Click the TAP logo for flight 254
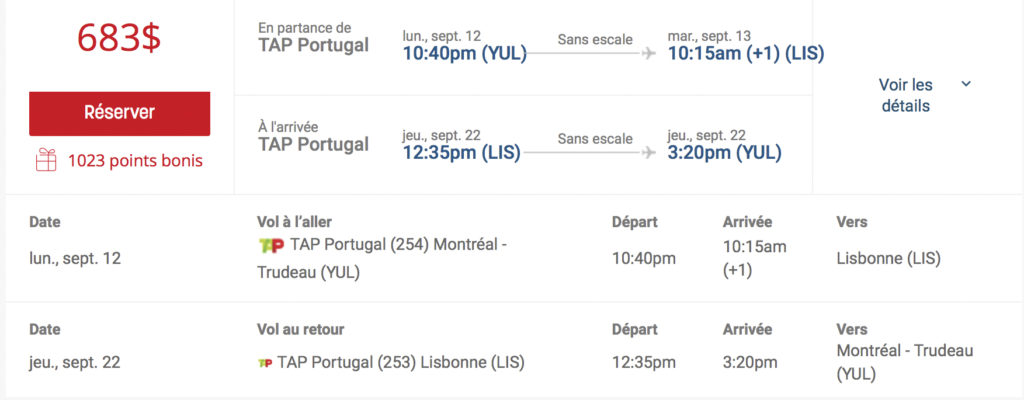Viewport: 1024px width, 400px height. (x=271, y=246)
